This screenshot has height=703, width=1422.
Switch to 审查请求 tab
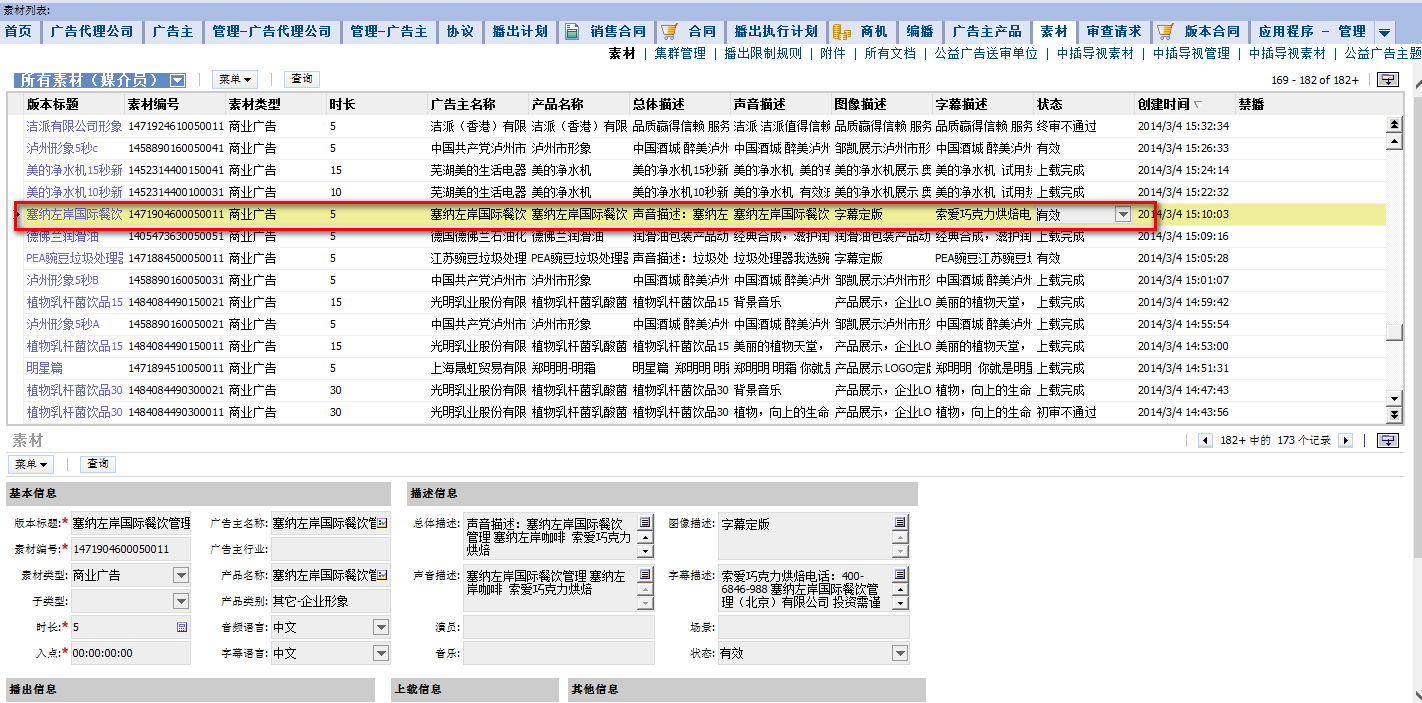pos(1114,32)
